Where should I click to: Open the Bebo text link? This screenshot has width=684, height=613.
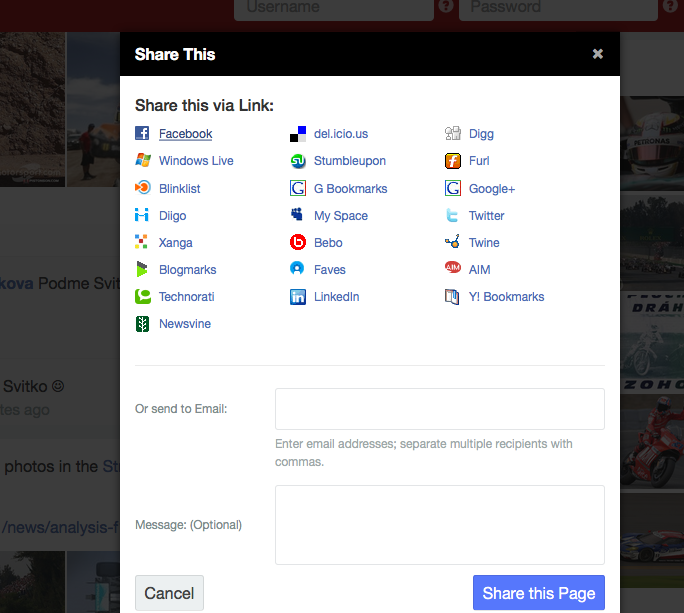[328, 243]
